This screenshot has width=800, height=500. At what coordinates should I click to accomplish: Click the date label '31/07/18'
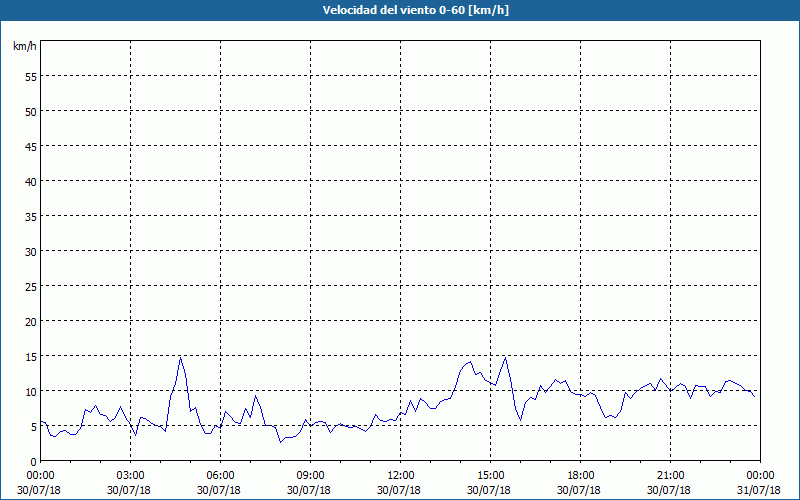click(759, 490)
